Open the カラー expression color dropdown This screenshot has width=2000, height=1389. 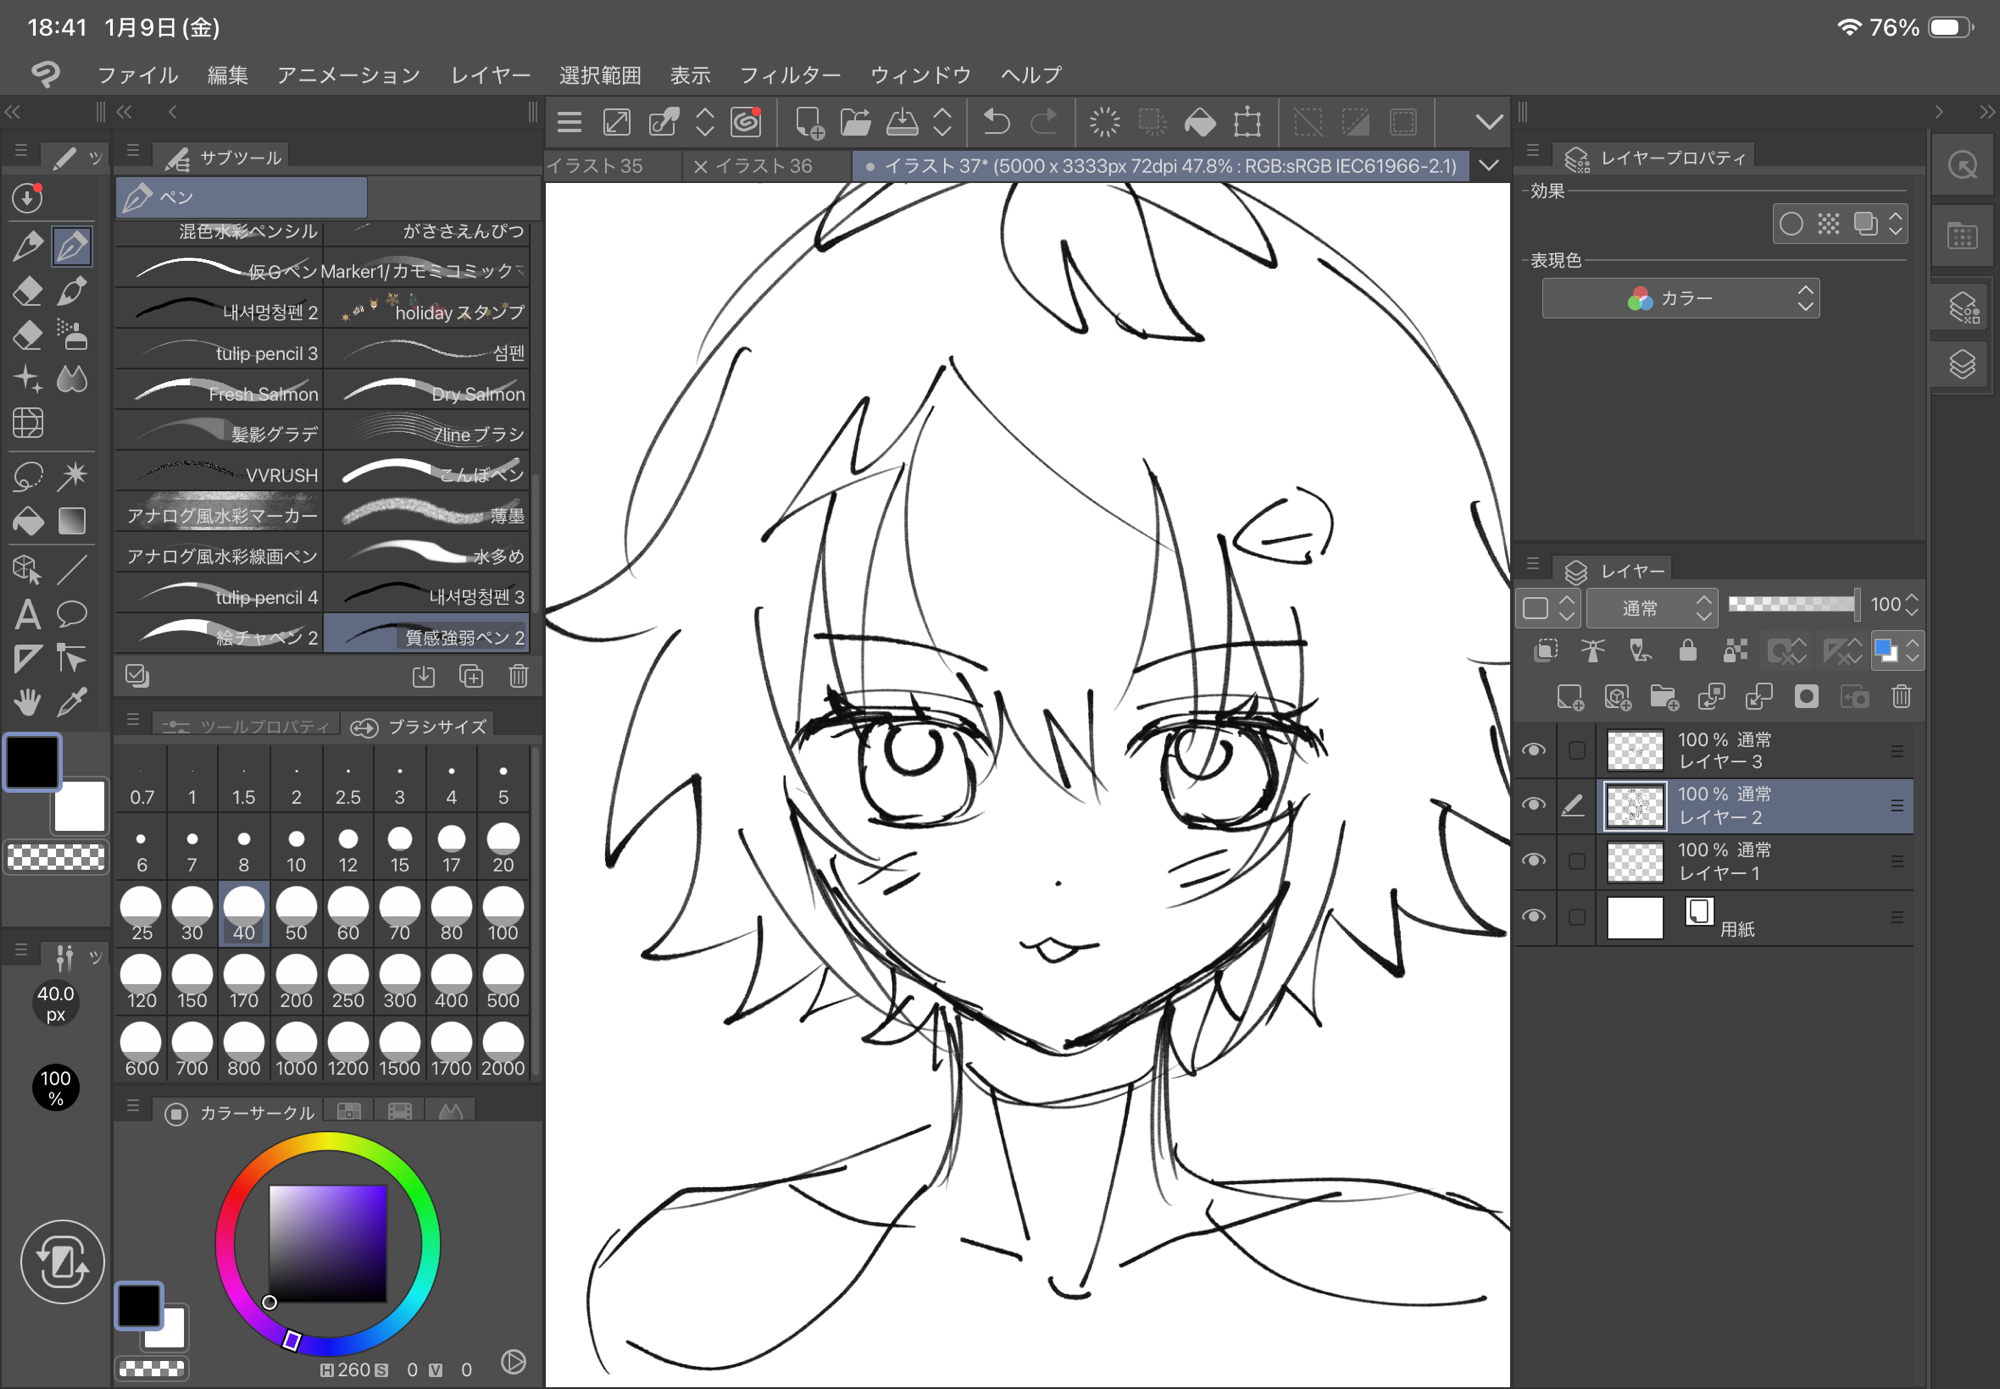click(x=1680, y=299)
